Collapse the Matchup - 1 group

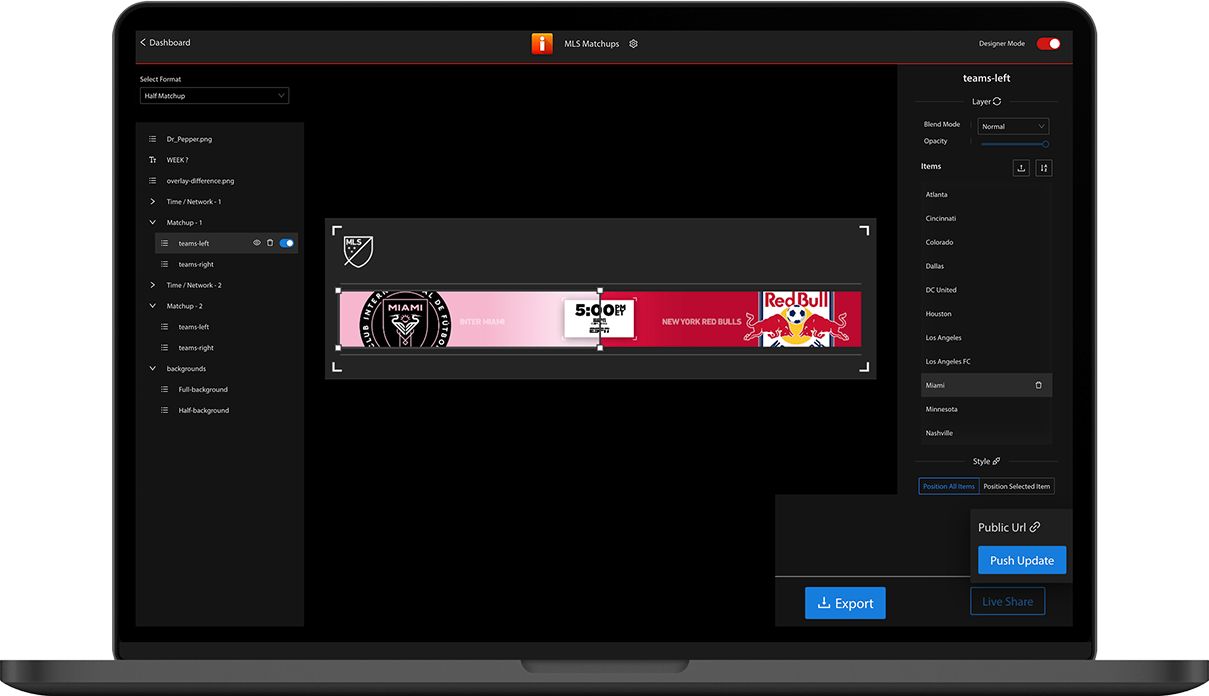tap(153, 222)
